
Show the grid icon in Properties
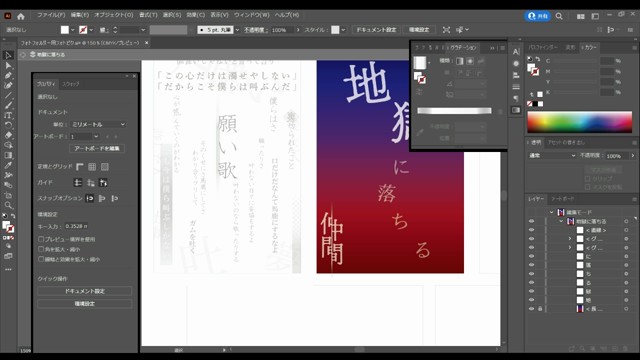(92, 167)
